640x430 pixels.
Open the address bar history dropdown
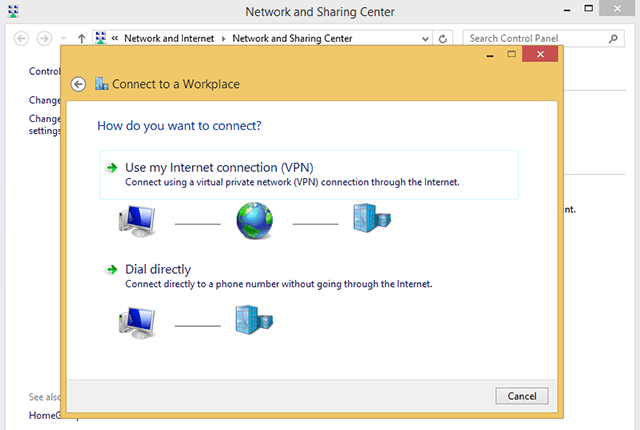(x=425, y=39)
